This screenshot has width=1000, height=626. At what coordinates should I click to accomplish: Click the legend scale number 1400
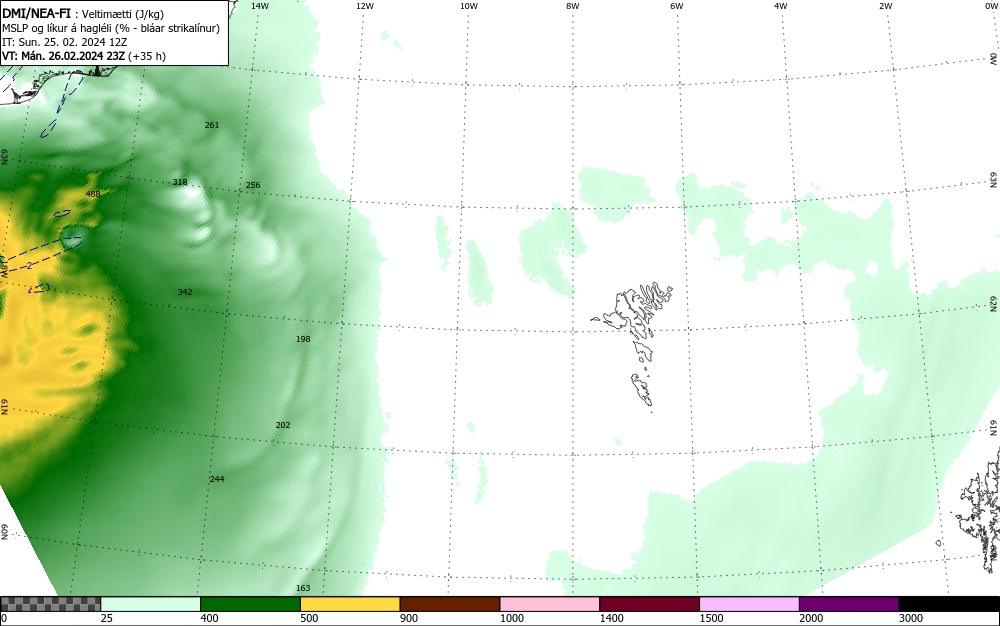pos(611,618)
